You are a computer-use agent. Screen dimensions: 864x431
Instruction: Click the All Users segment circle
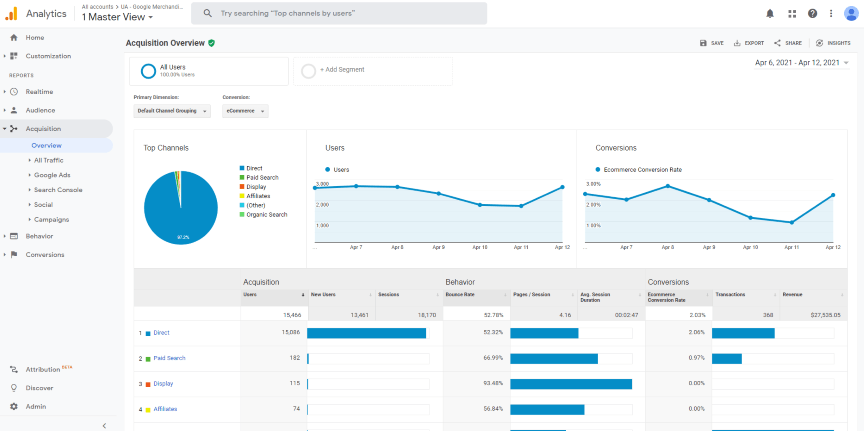click(148, 71)
